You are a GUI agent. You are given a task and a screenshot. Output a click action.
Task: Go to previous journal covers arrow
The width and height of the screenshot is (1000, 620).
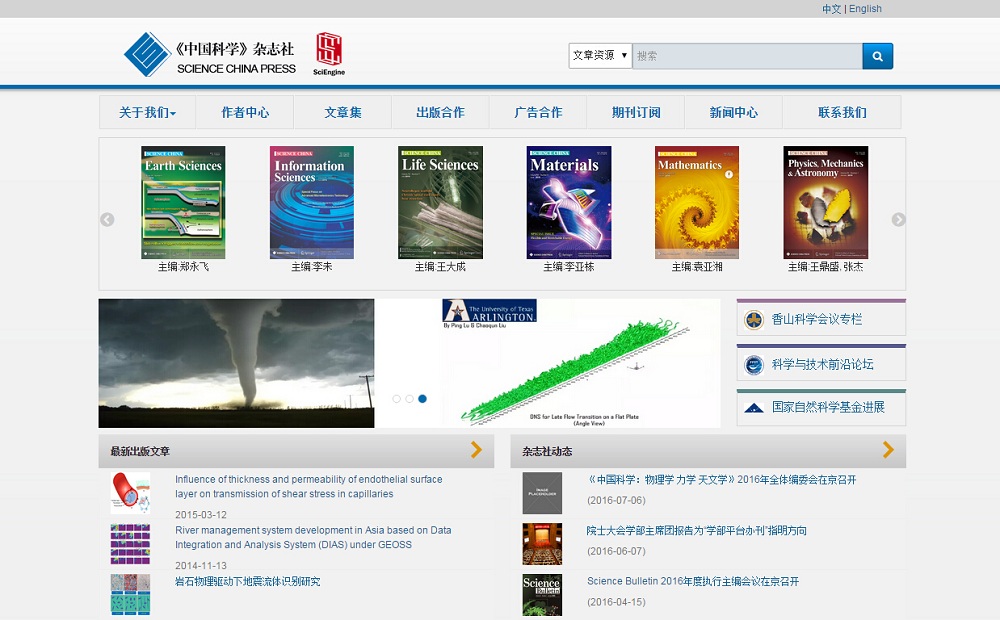pyautogui.click(x=107, y=219)
